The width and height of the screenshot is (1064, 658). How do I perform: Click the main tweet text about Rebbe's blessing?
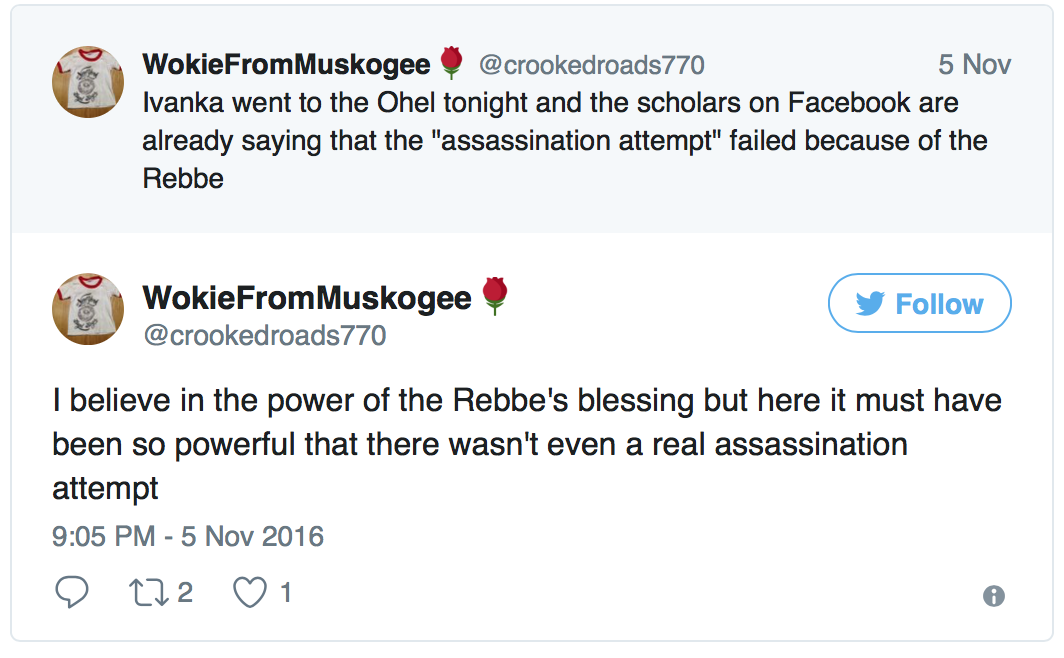coord(527,445)
